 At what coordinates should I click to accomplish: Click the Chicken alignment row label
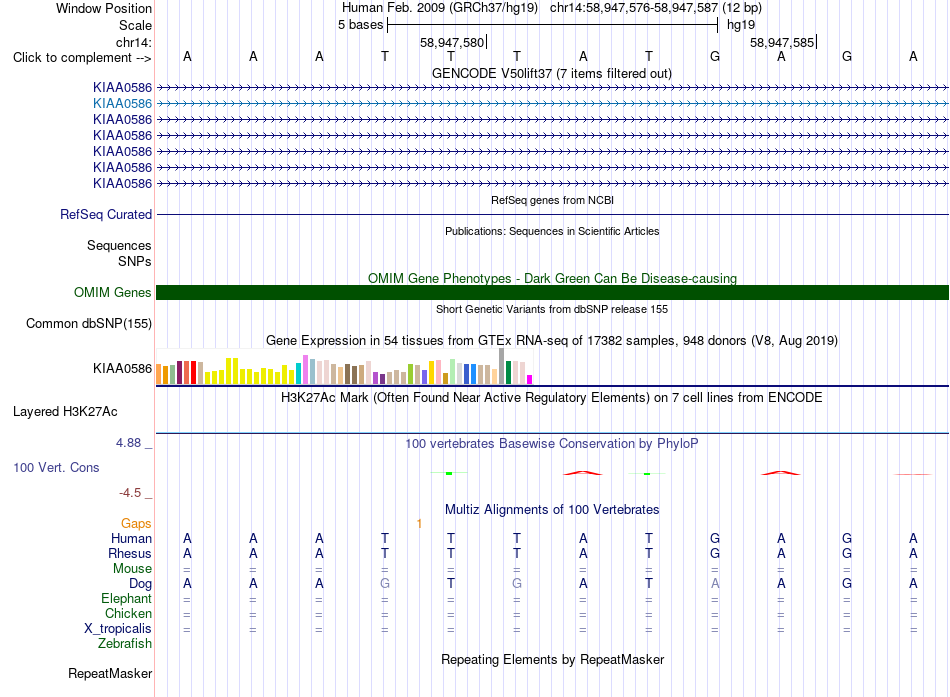point(128,614)
